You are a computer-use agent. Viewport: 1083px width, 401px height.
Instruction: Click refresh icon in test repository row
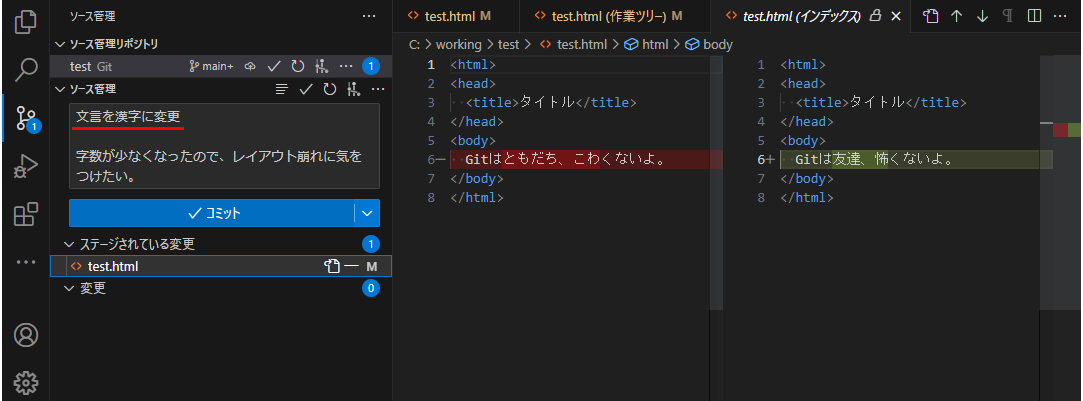coord(298,66)
